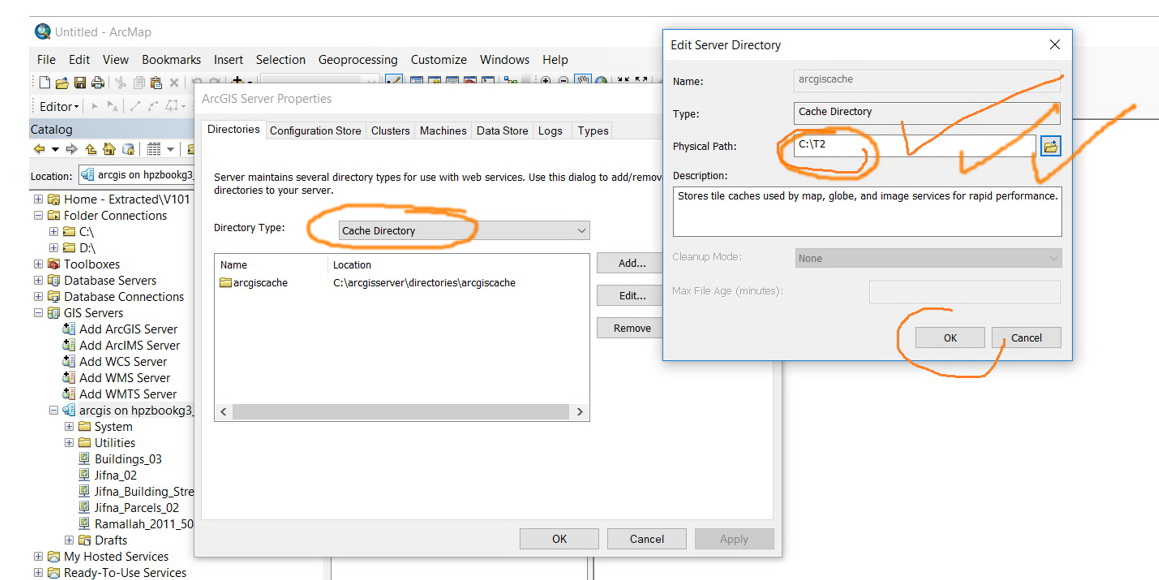Expand the Toolboxes node
Image resolution: width=1159 pixels, height=580 pixels.
(38, 265)
